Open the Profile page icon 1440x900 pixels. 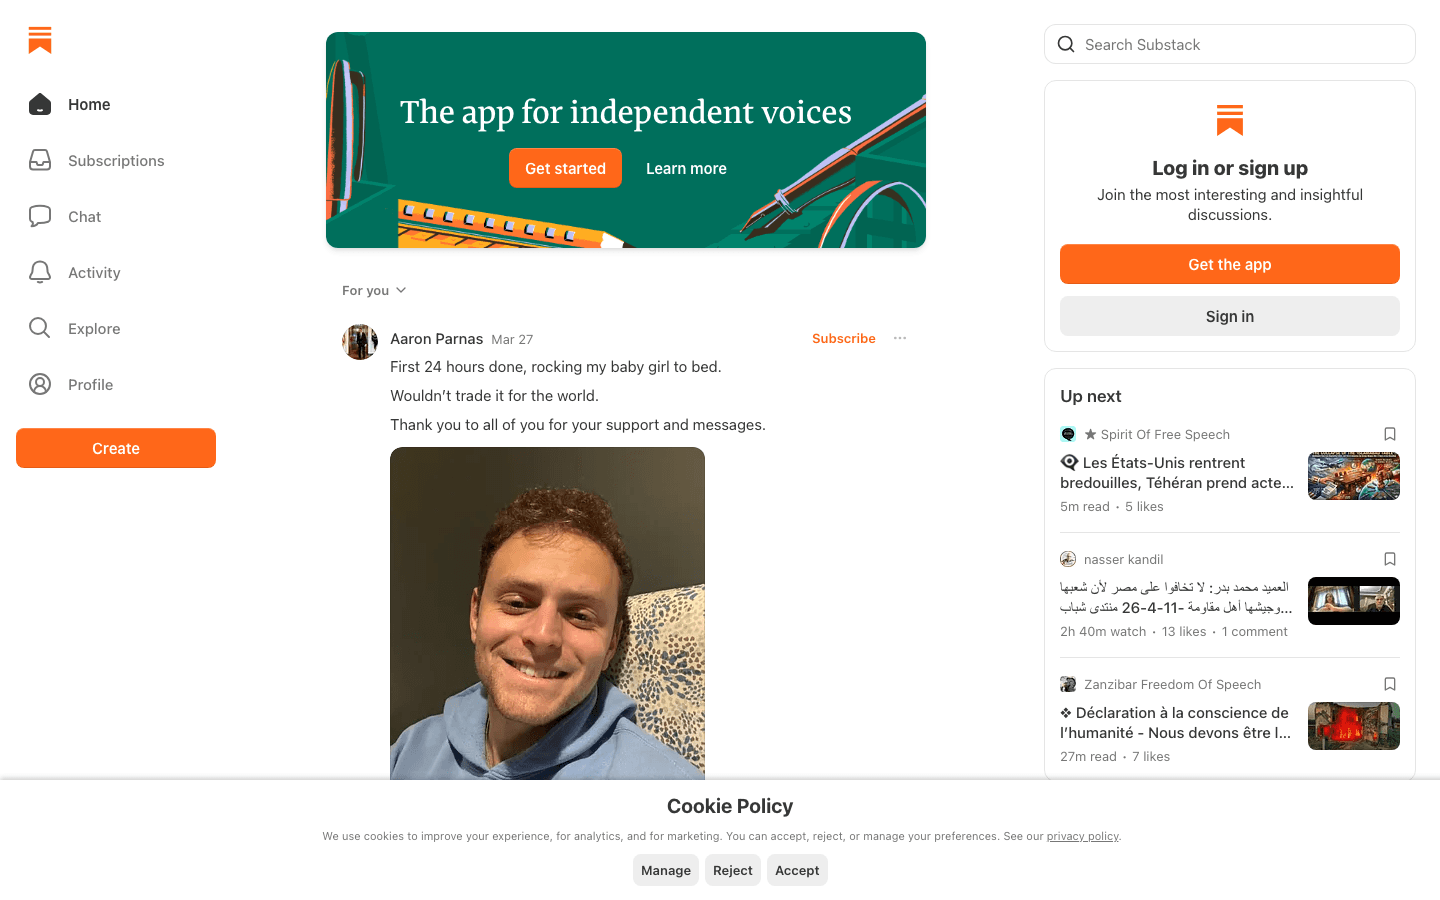pos(40,384)
